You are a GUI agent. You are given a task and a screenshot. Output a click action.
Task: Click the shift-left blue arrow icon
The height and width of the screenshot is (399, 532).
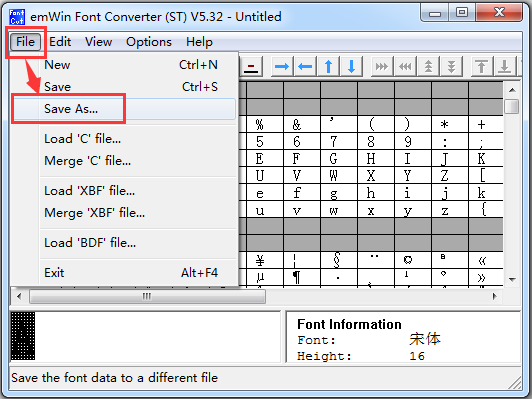click(x=305, y=66)
